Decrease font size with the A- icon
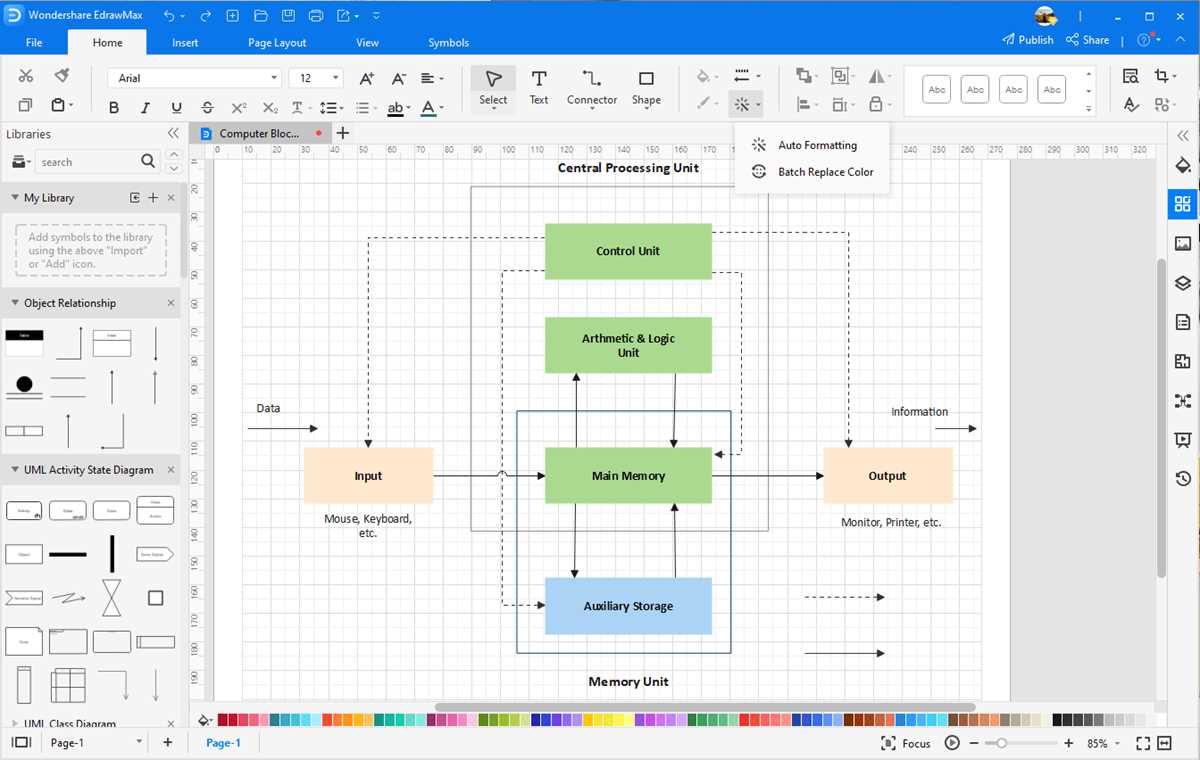The height and width of the screenshot is (760, 1200). point(398,78)
